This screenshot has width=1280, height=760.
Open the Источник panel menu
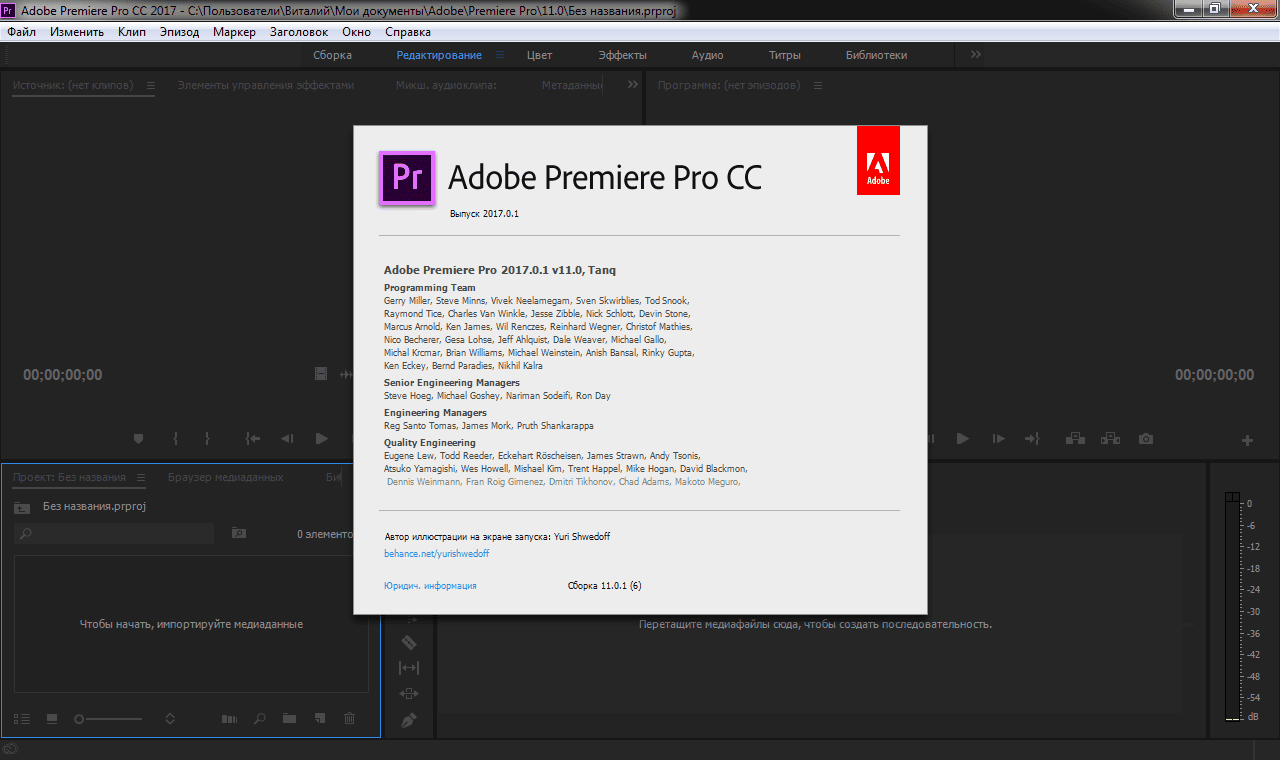[150, 86]
